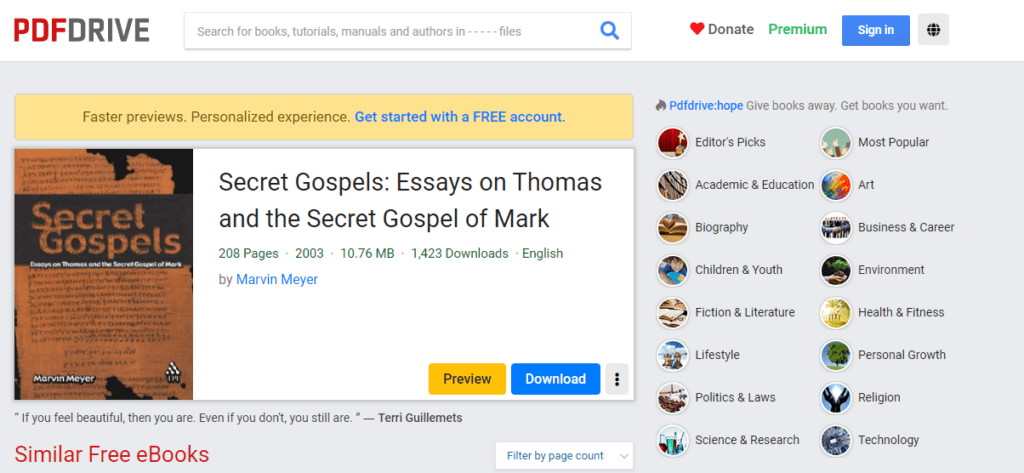Click the Science & Research category icon
The height and width of the screenshot is (473, 1024).
coord(673,440)
